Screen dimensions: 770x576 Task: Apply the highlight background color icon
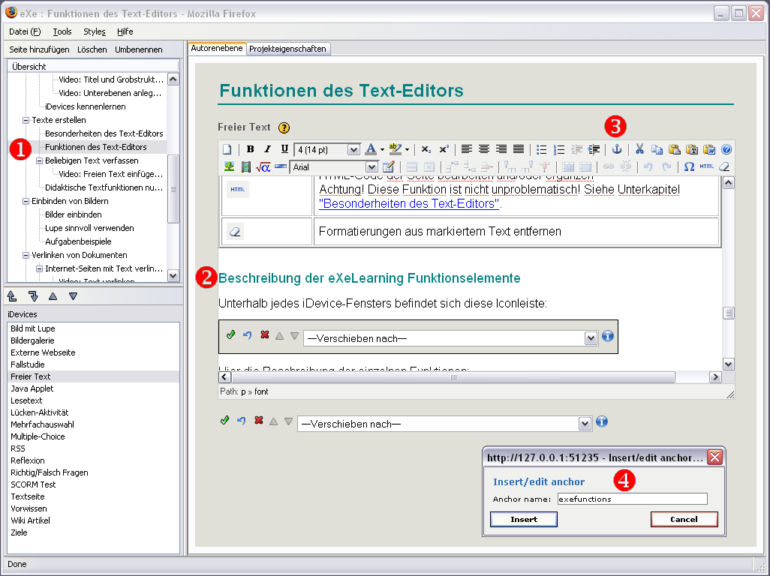(395, 149)
